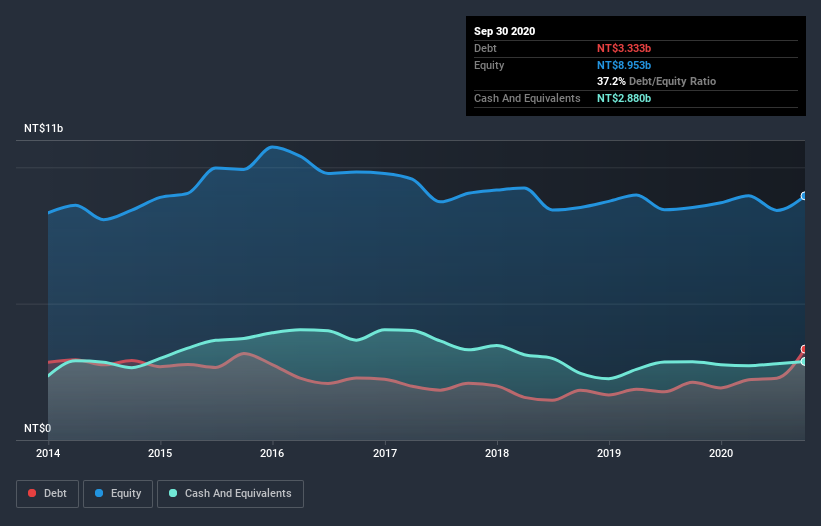Image resolution: width=821 pixels, height=526 pixels.
Task: Click the 2020 x-axis label
Action: click(x=721, y=453)
